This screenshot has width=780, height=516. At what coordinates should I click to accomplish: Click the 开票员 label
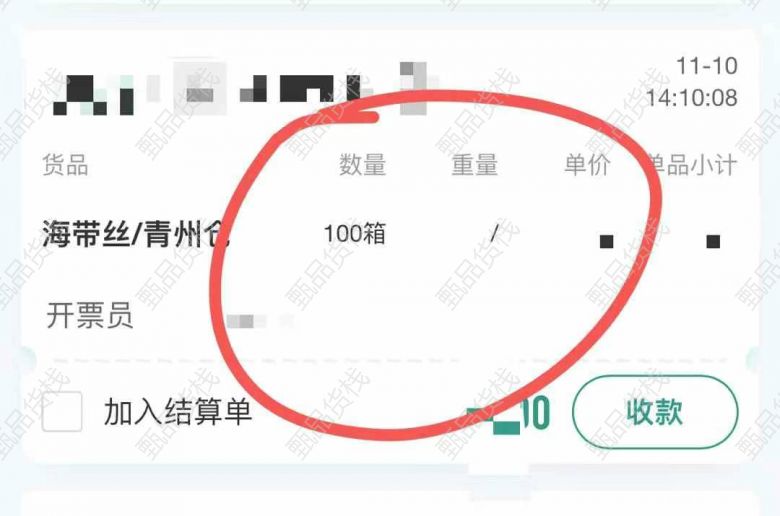pos(90,316)
